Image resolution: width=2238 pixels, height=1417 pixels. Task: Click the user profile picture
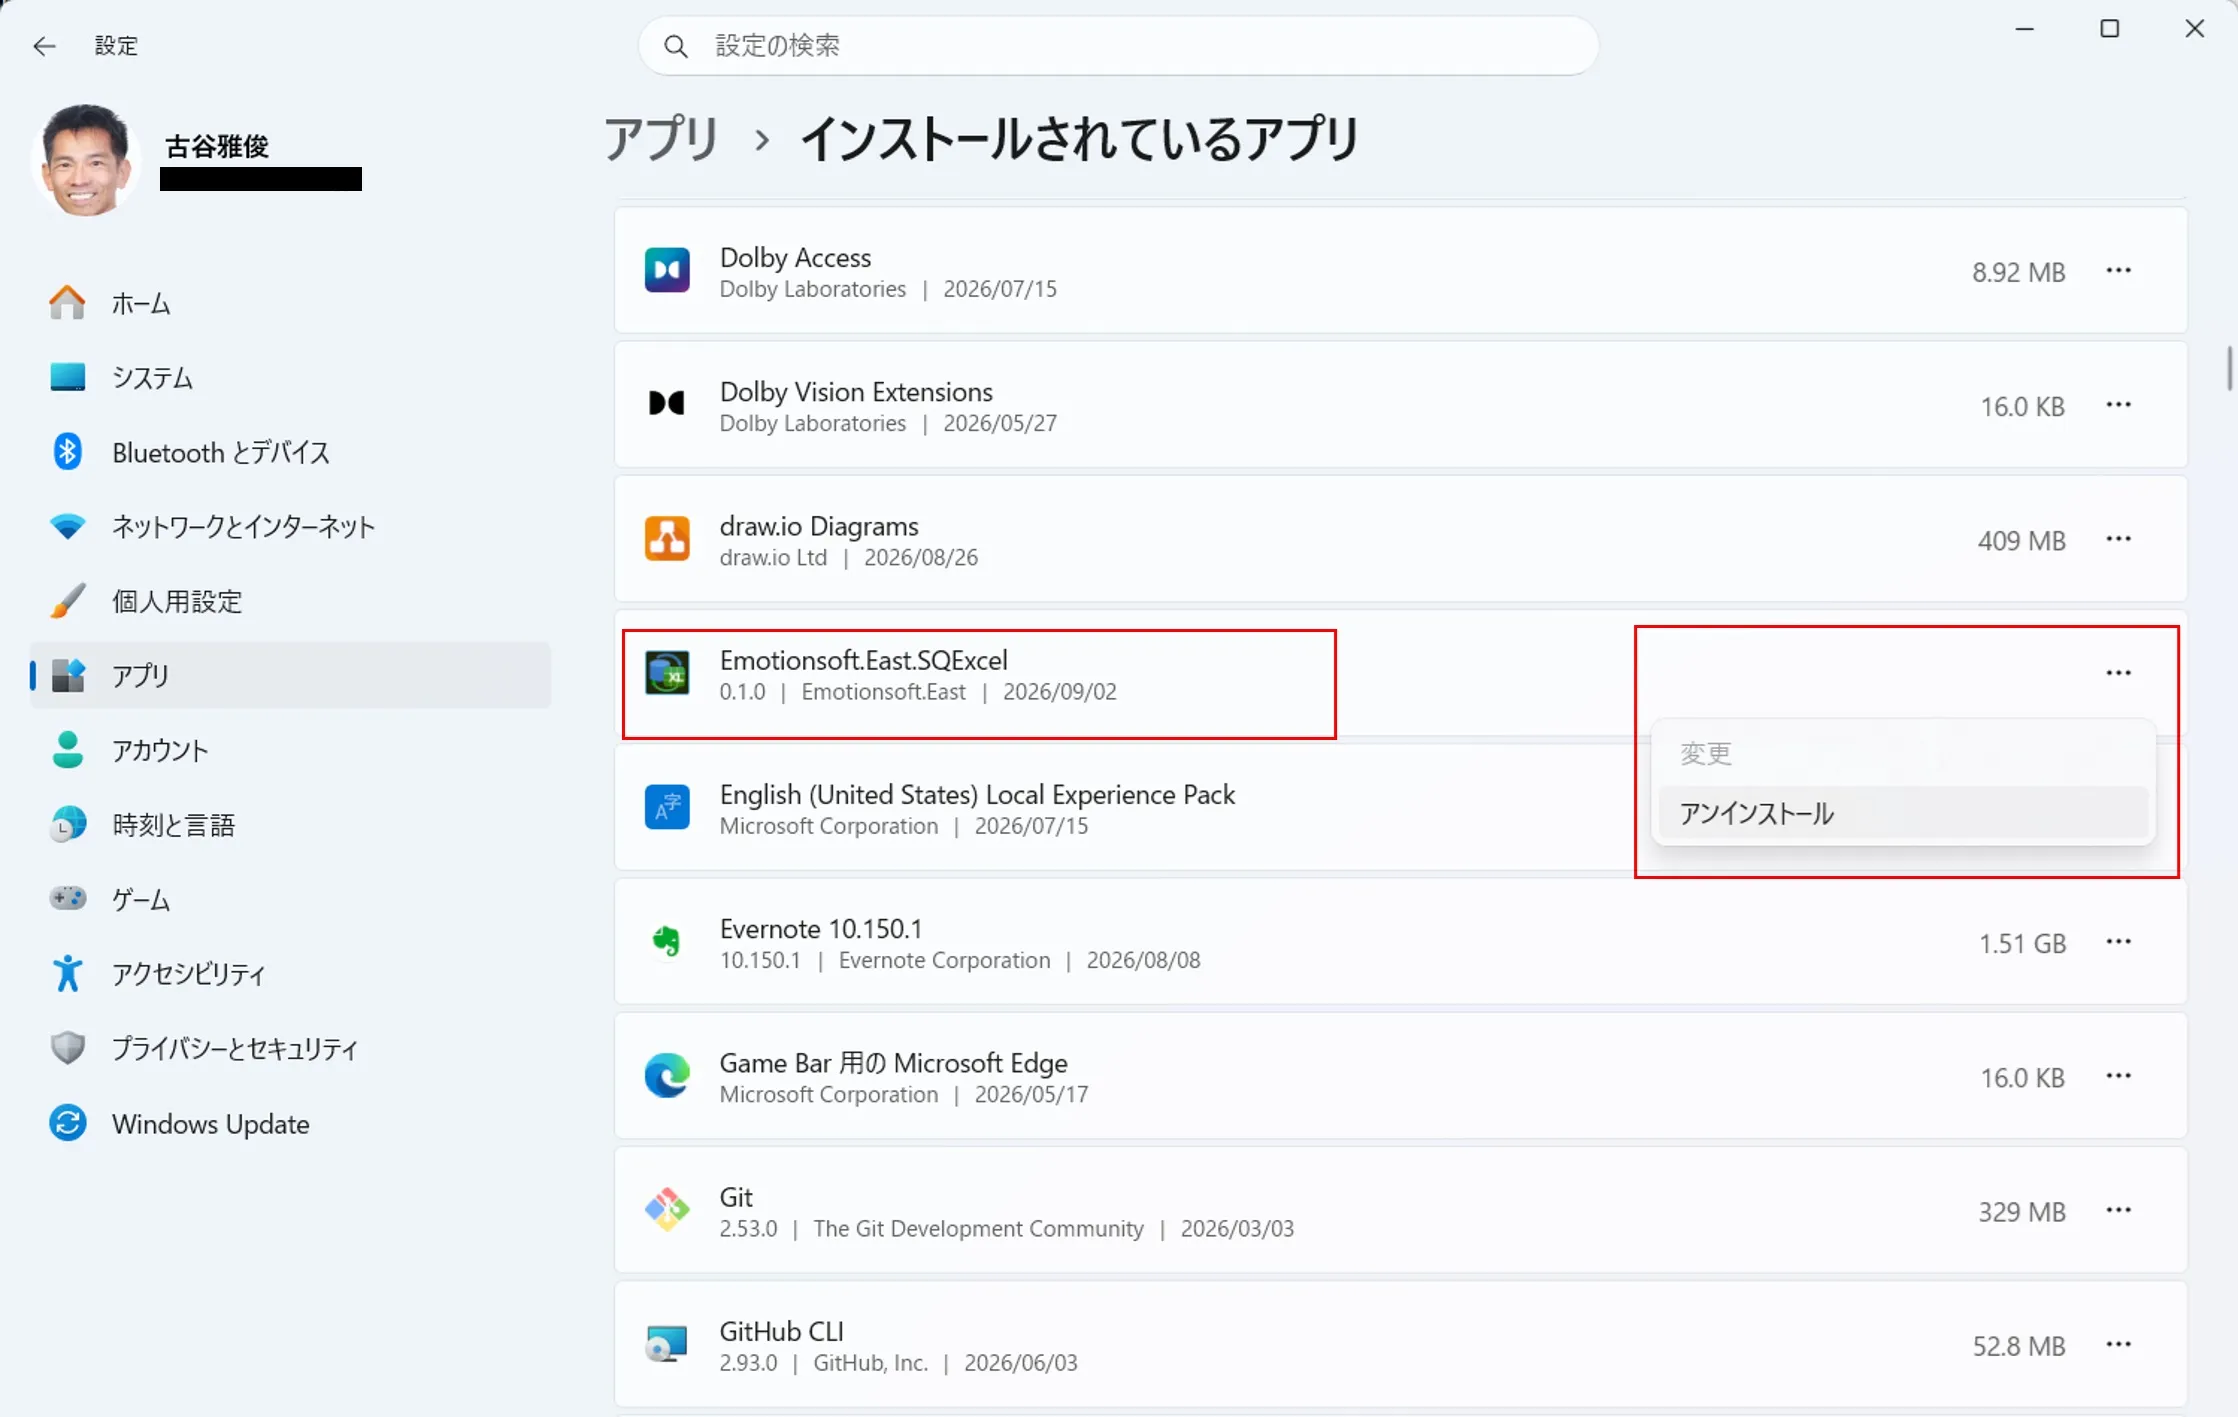pos(85,160)
